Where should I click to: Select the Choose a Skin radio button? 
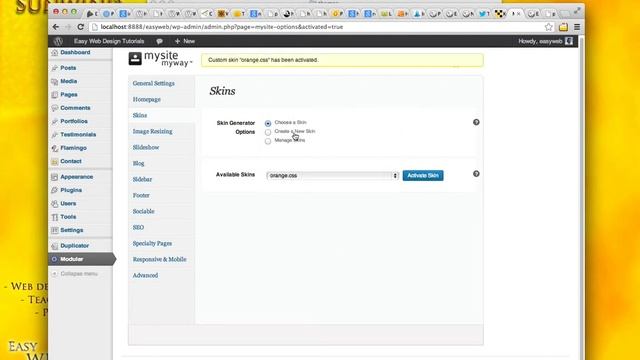point(268,123)
